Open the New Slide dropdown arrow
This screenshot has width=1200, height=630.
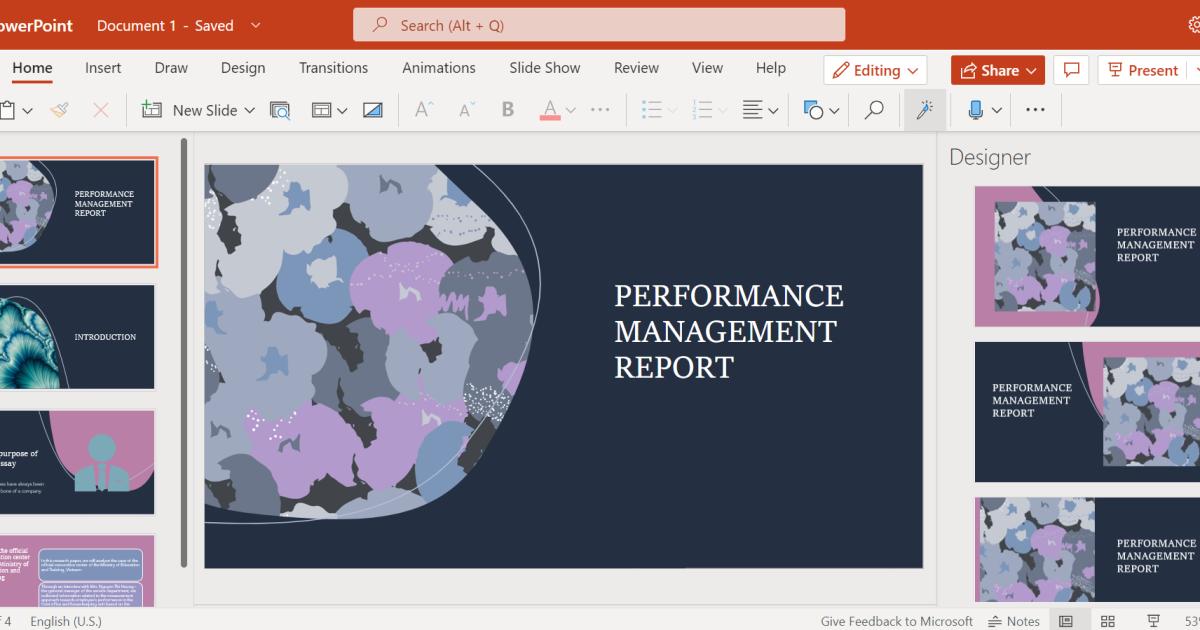click(x=249, y=110)
